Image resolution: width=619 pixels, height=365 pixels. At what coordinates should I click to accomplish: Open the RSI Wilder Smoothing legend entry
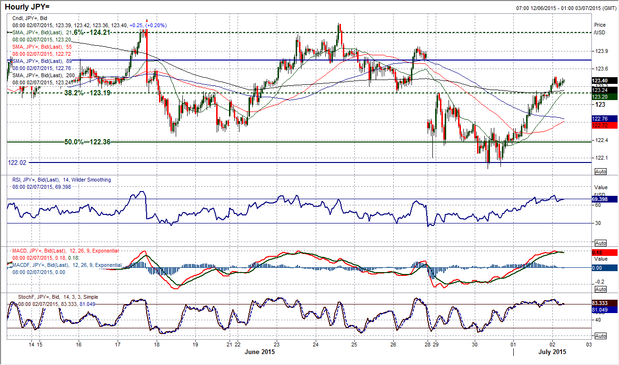(x=62, y=180)
